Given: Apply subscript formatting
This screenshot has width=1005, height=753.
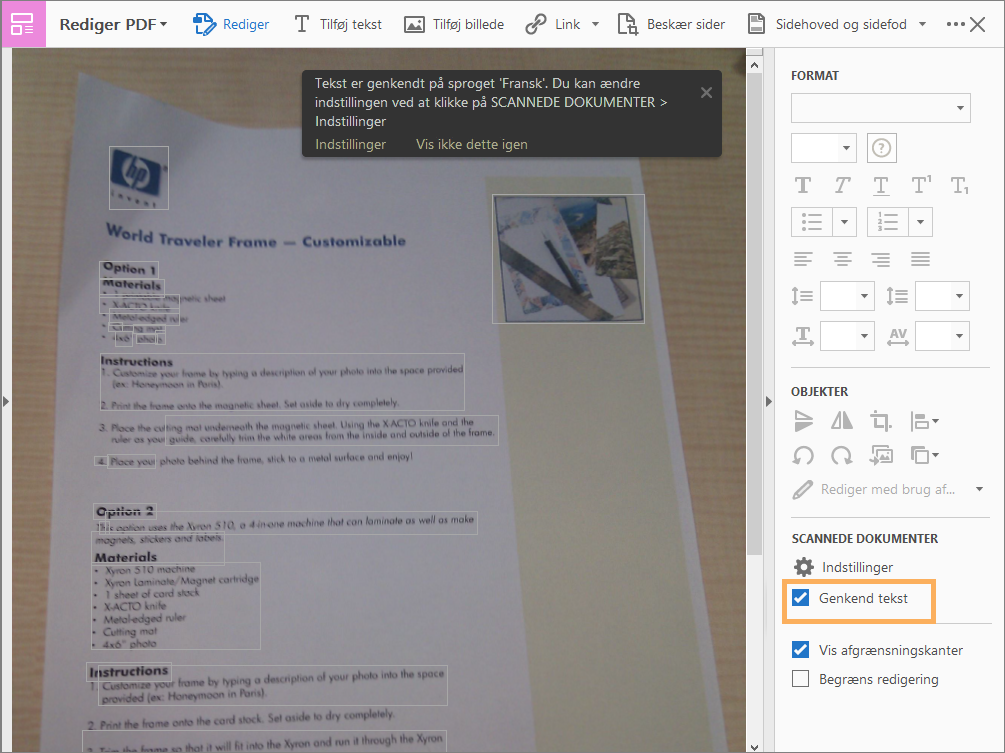Looking at the screenshot, I should click(959, 185).
